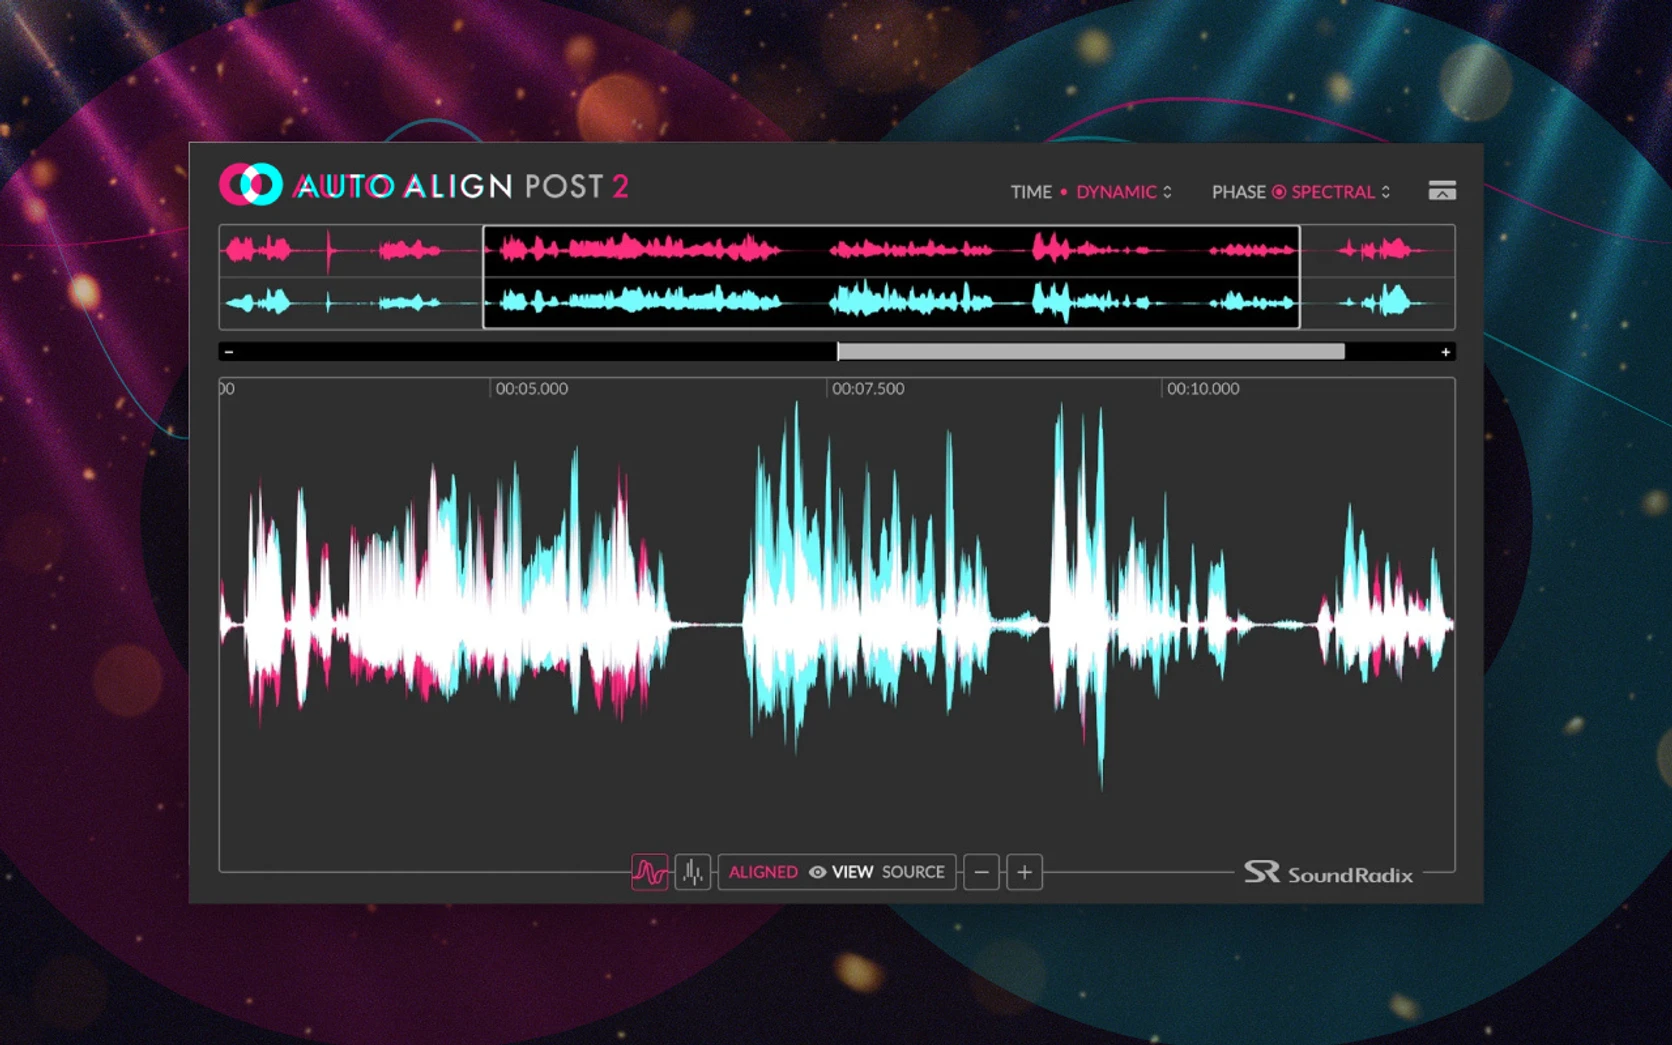
Task: Toggle the Phase correction circle indicator
Action: click(1278, 192)
